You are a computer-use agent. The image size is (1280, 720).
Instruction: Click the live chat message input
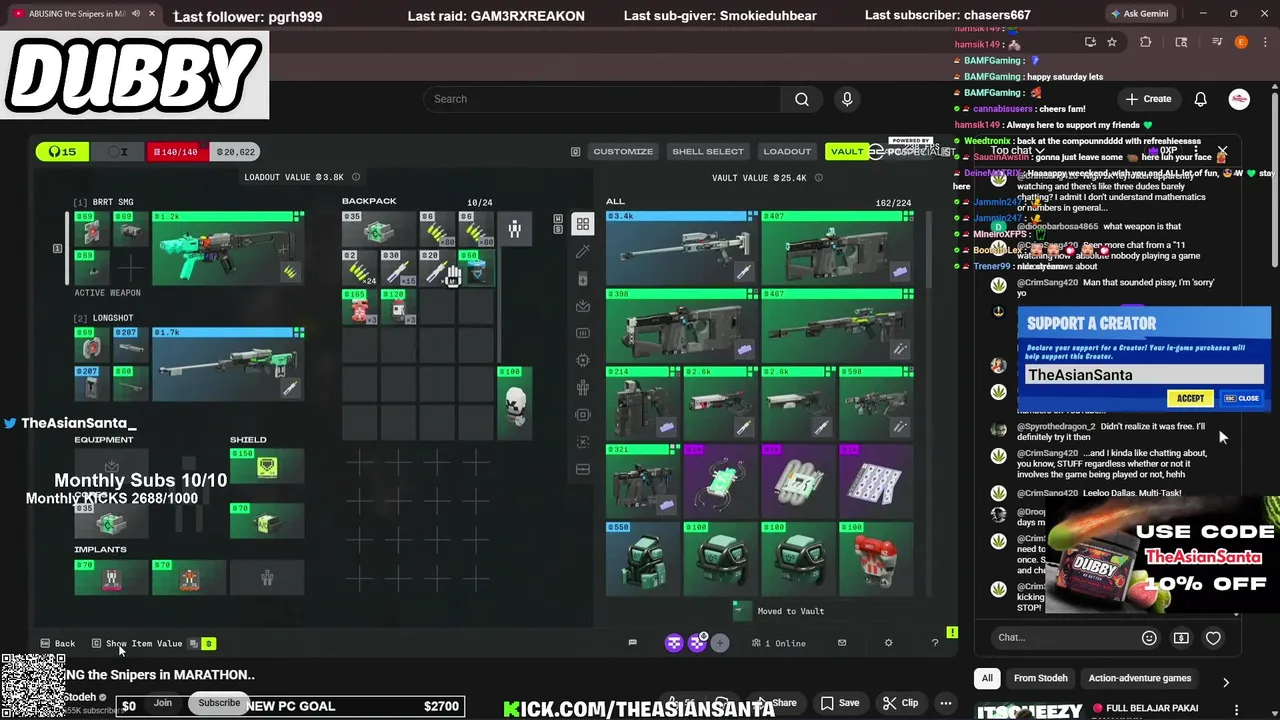(x=1065, y=637)
